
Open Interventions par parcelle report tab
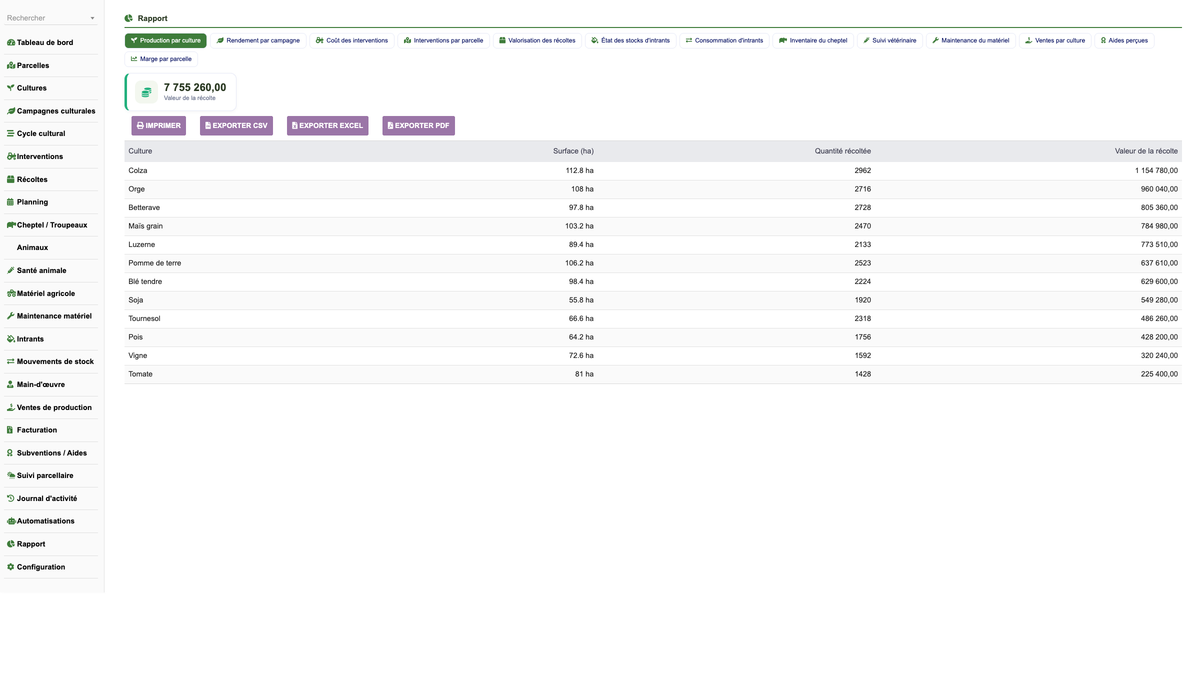click(x=444, y=41)
